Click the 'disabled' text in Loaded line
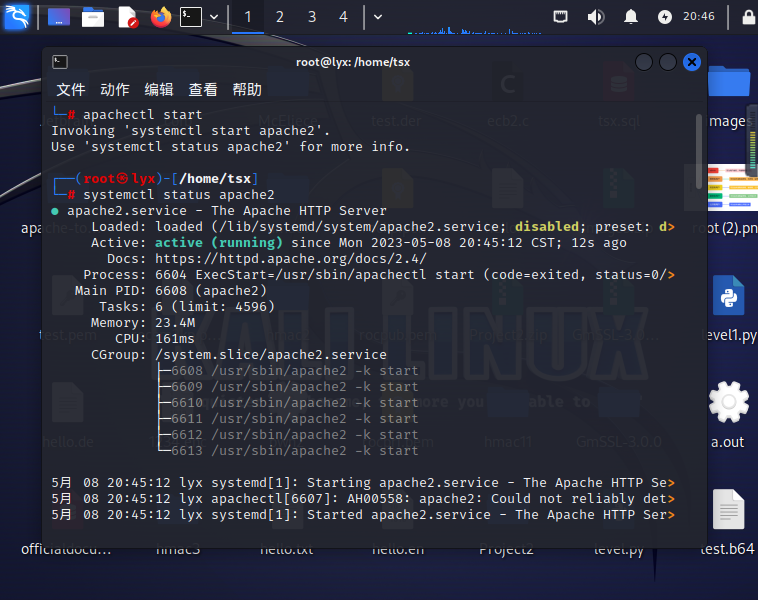758x600 pixels. tap(547, 227)
